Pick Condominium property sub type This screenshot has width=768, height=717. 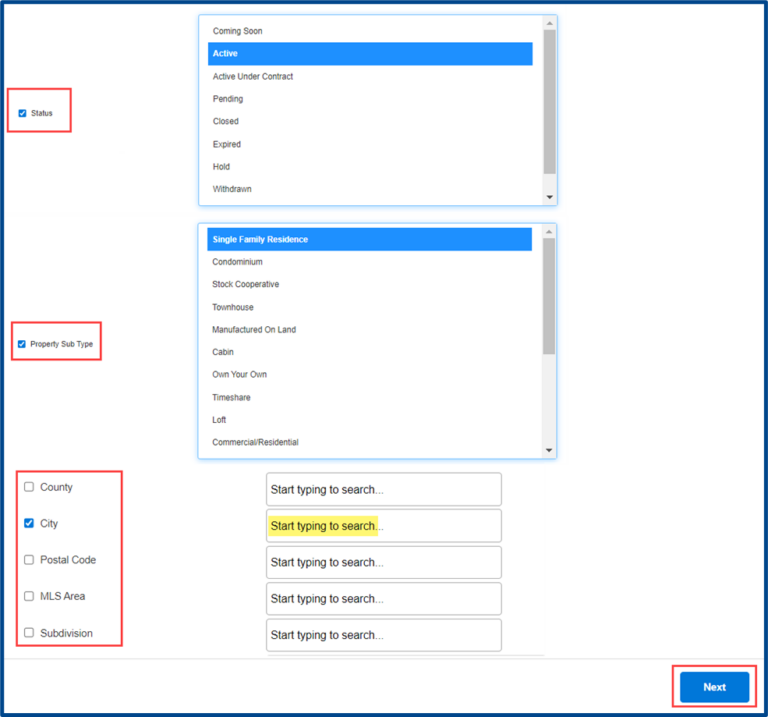237,262
